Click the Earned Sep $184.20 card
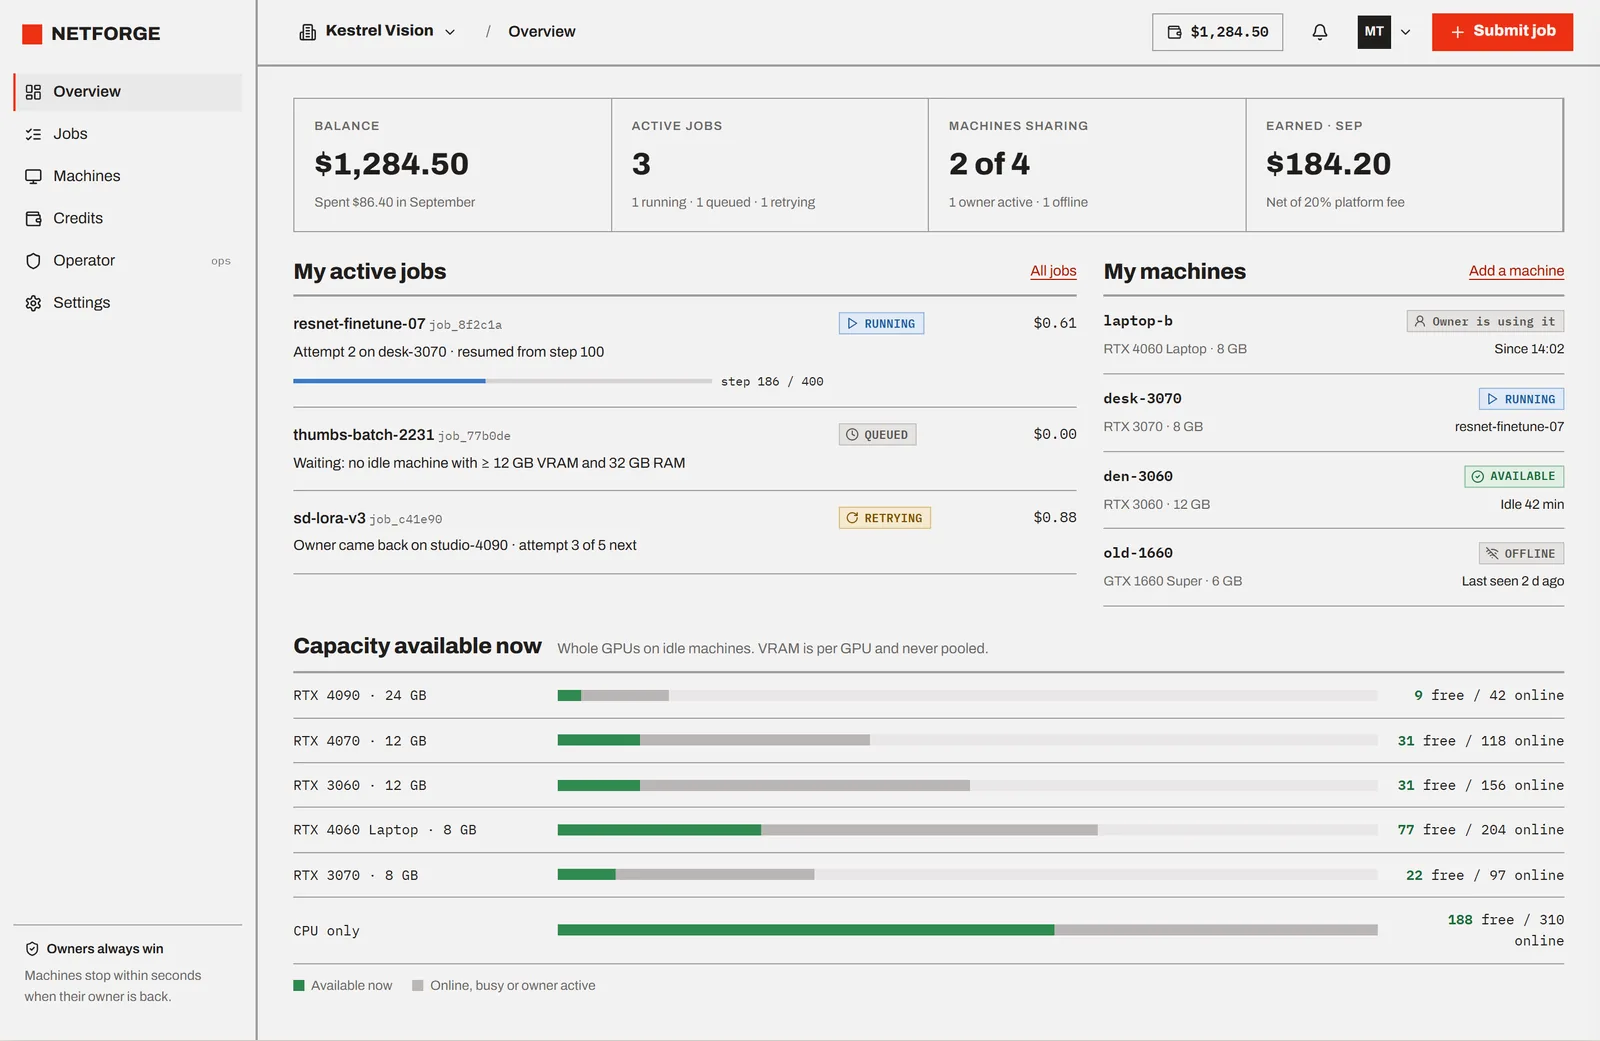This screenshot has height=1041, width=1600. [x=1404, y=165]
